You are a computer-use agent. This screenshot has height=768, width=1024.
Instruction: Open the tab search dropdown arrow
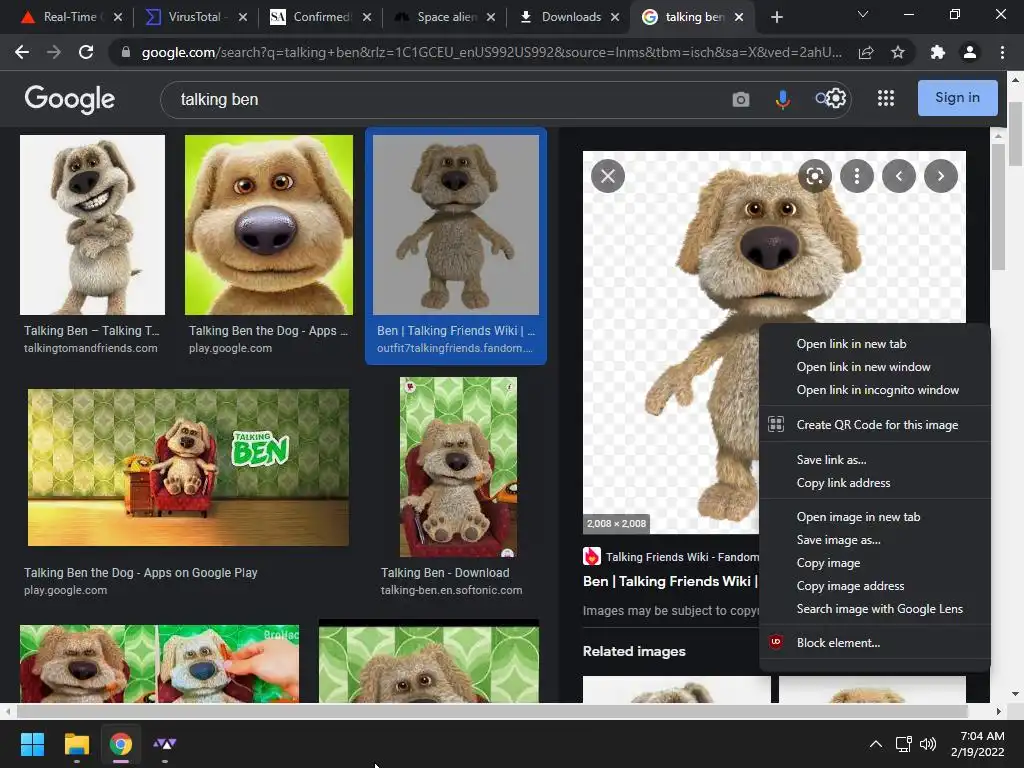click(863, 14)
